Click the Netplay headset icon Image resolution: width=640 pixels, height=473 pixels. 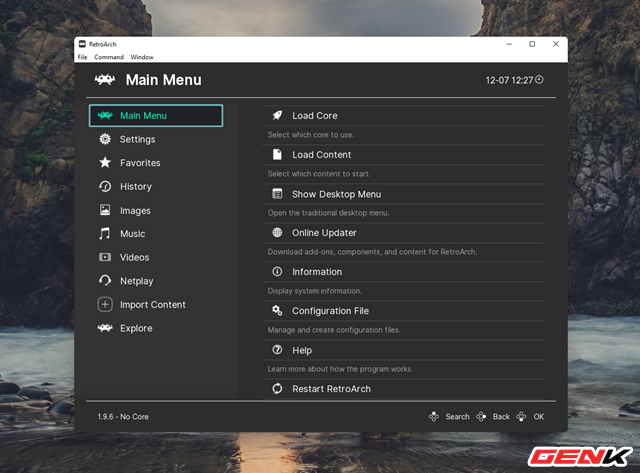[105, 280]
